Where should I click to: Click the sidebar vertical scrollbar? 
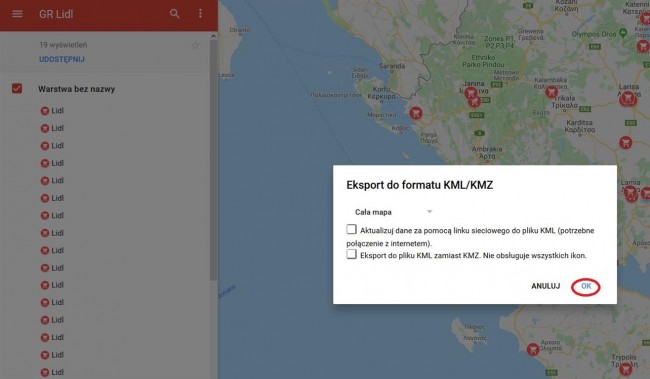click(x=213, y=160)
